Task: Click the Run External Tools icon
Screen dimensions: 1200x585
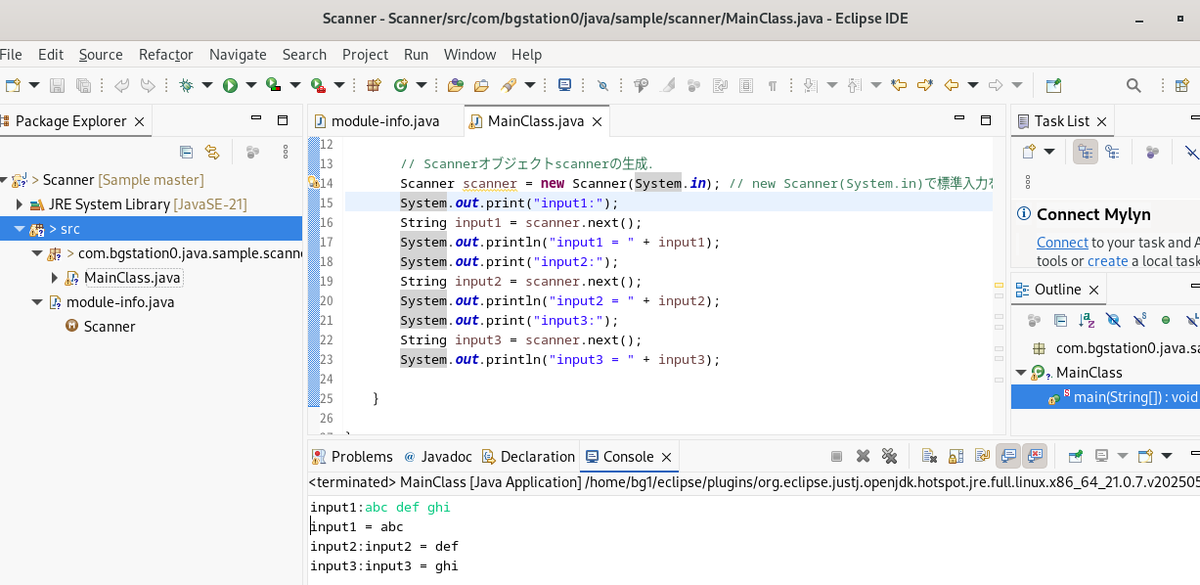Action: pos(317,86)
